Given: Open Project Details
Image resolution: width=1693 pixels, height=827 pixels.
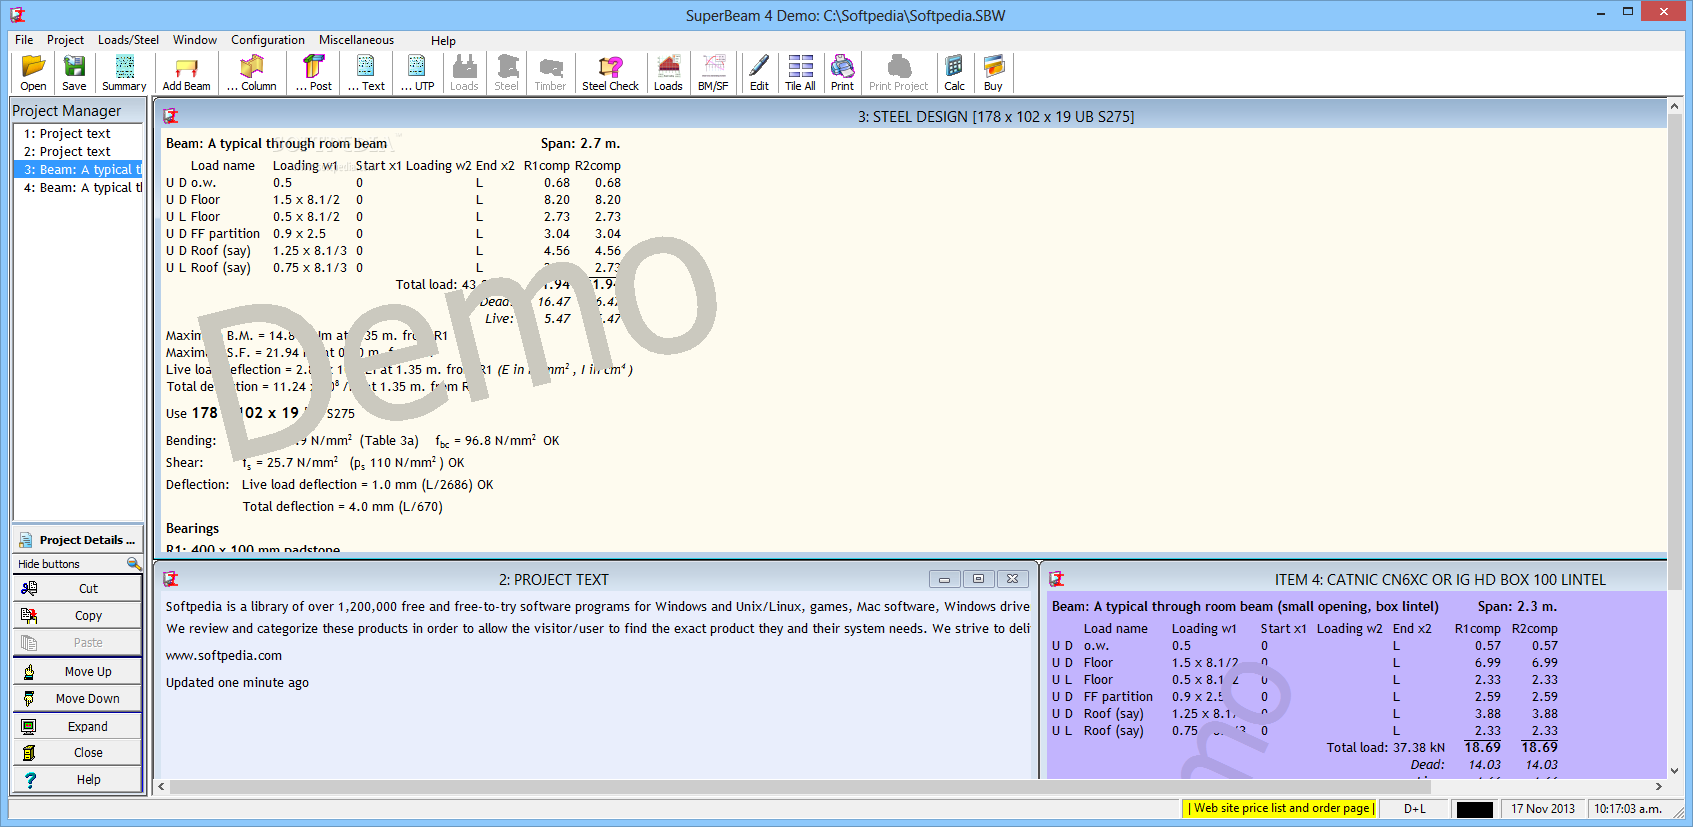Looking at the screenshot, I should click(x=78, y=540).
